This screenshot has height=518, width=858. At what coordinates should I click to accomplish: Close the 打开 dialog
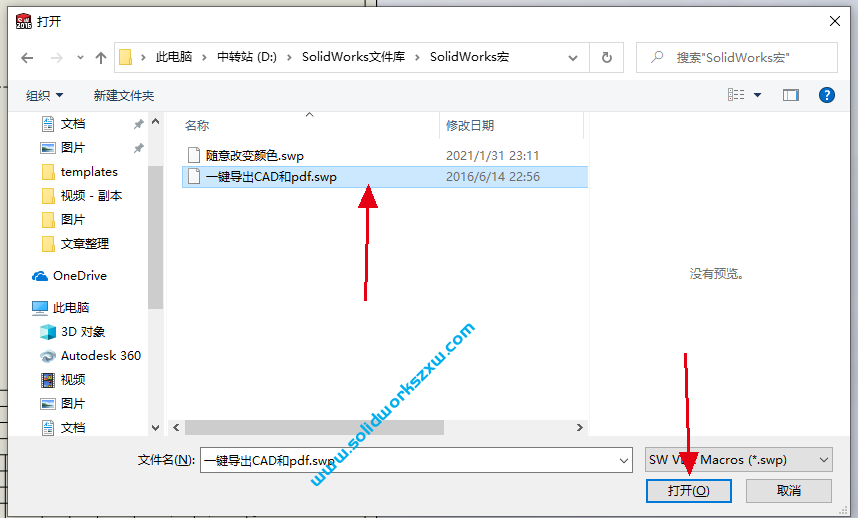point(834,21)
